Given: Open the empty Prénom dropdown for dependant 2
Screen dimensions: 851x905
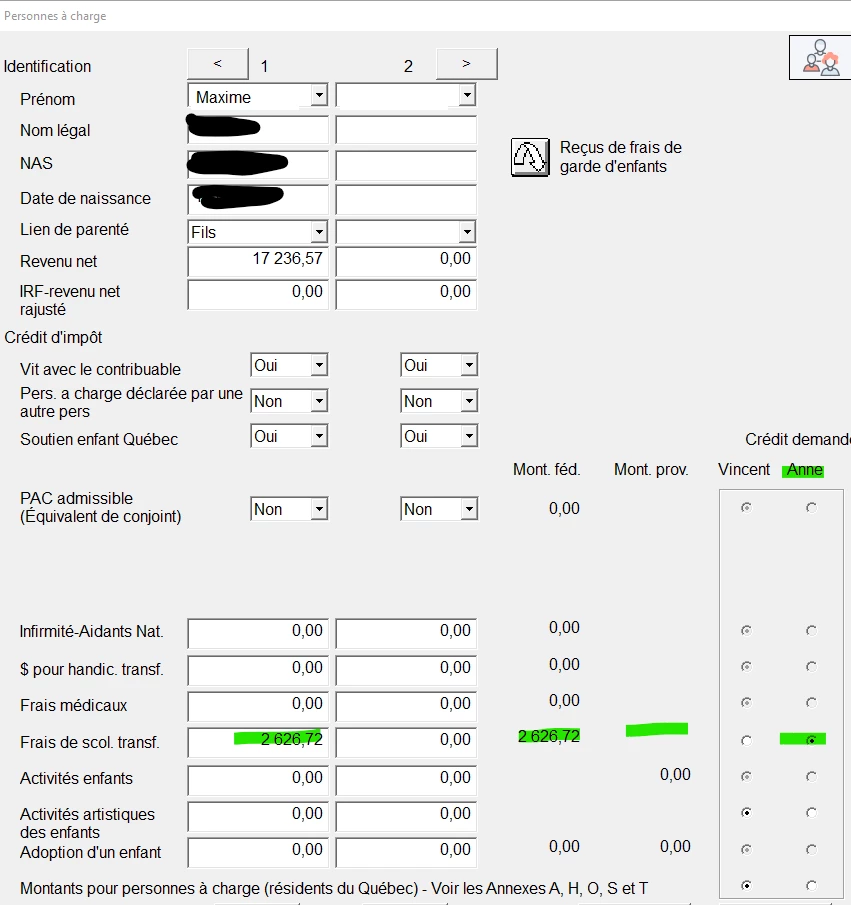Looking at the screenshot, I should point(467,95).
